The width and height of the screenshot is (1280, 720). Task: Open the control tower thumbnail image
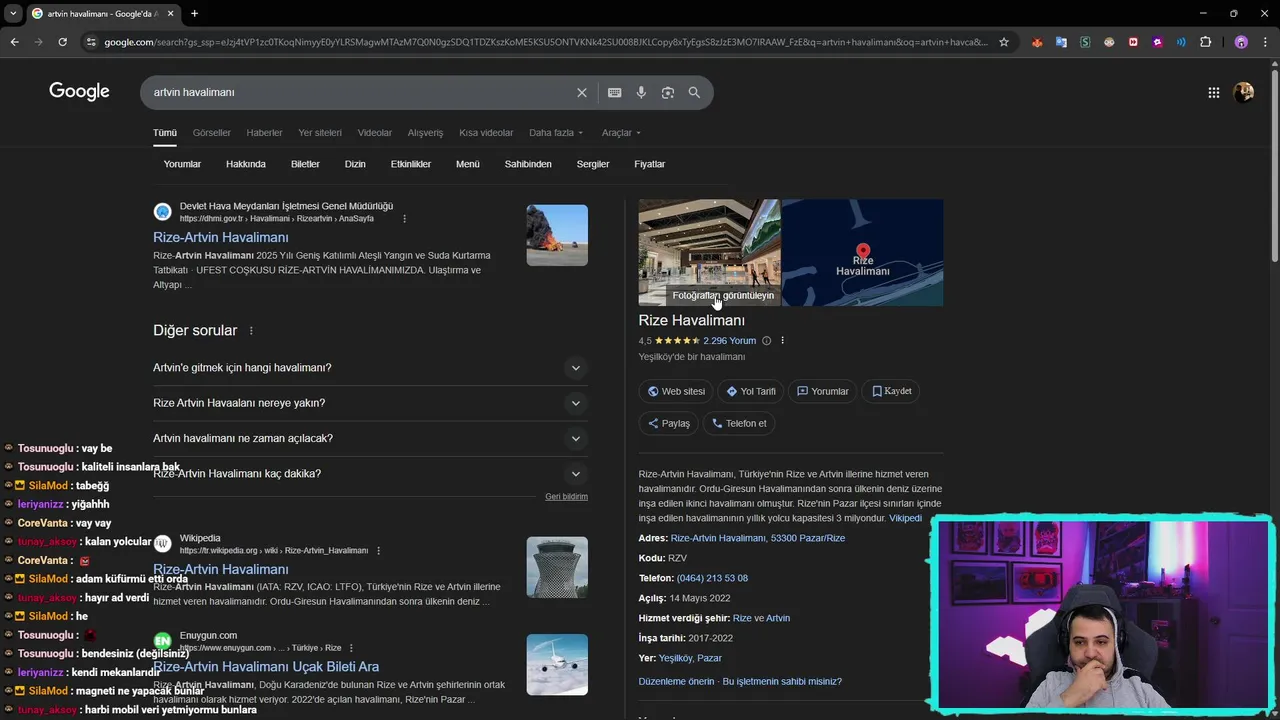click(557, 567)
